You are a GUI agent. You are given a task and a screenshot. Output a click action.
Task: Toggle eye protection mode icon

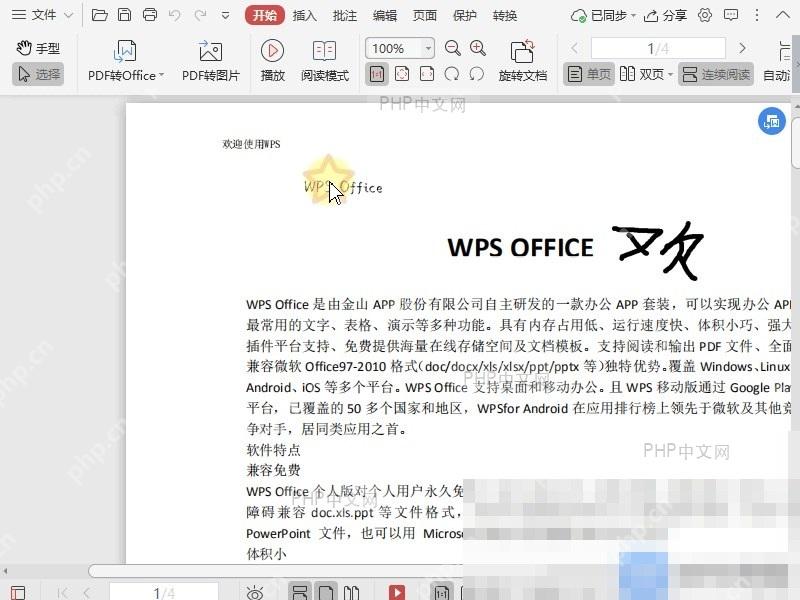pyautogui.click(x=255, y=593)
